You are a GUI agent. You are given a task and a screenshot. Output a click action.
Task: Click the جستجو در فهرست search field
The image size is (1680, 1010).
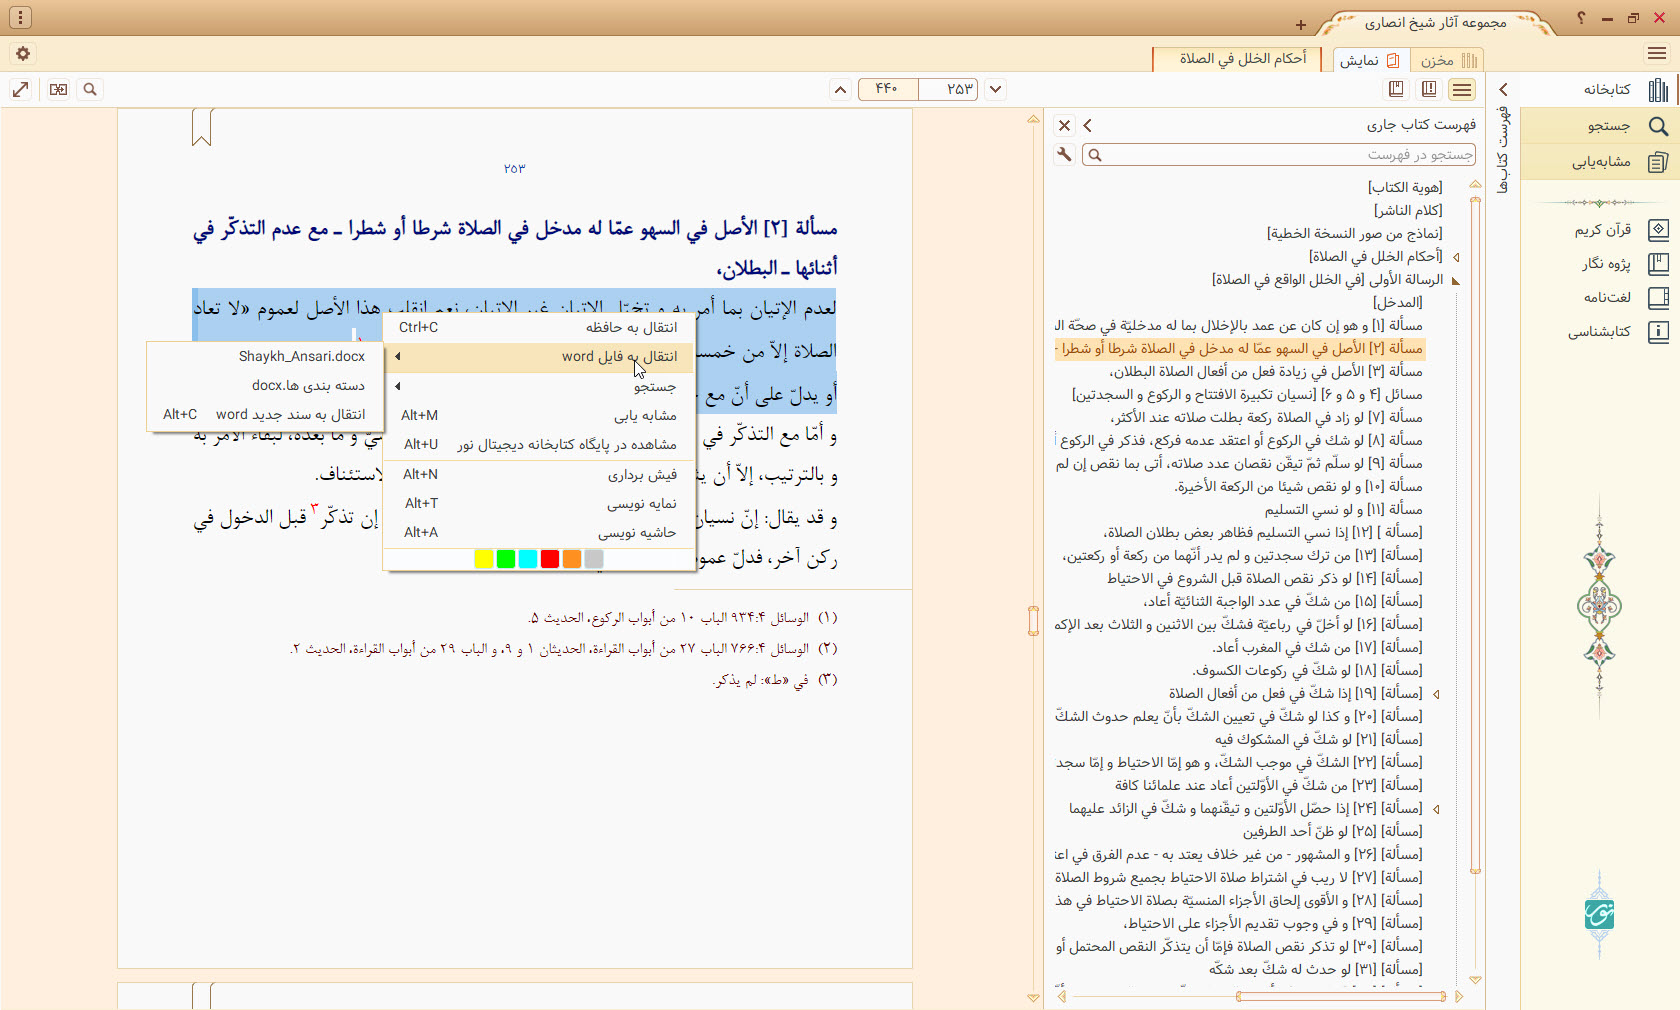click(x=1280, y=155)
